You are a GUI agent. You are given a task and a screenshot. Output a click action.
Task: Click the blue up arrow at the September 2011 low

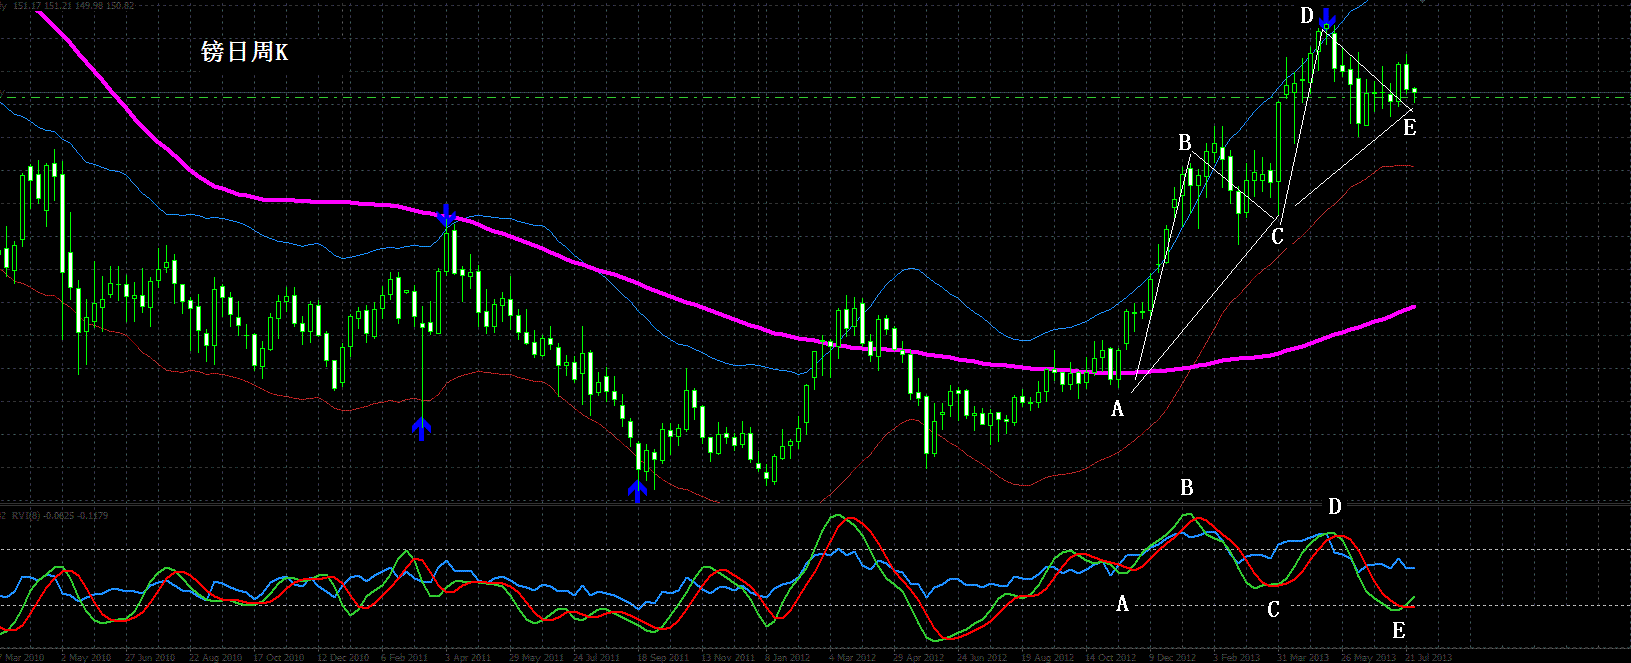636,489
